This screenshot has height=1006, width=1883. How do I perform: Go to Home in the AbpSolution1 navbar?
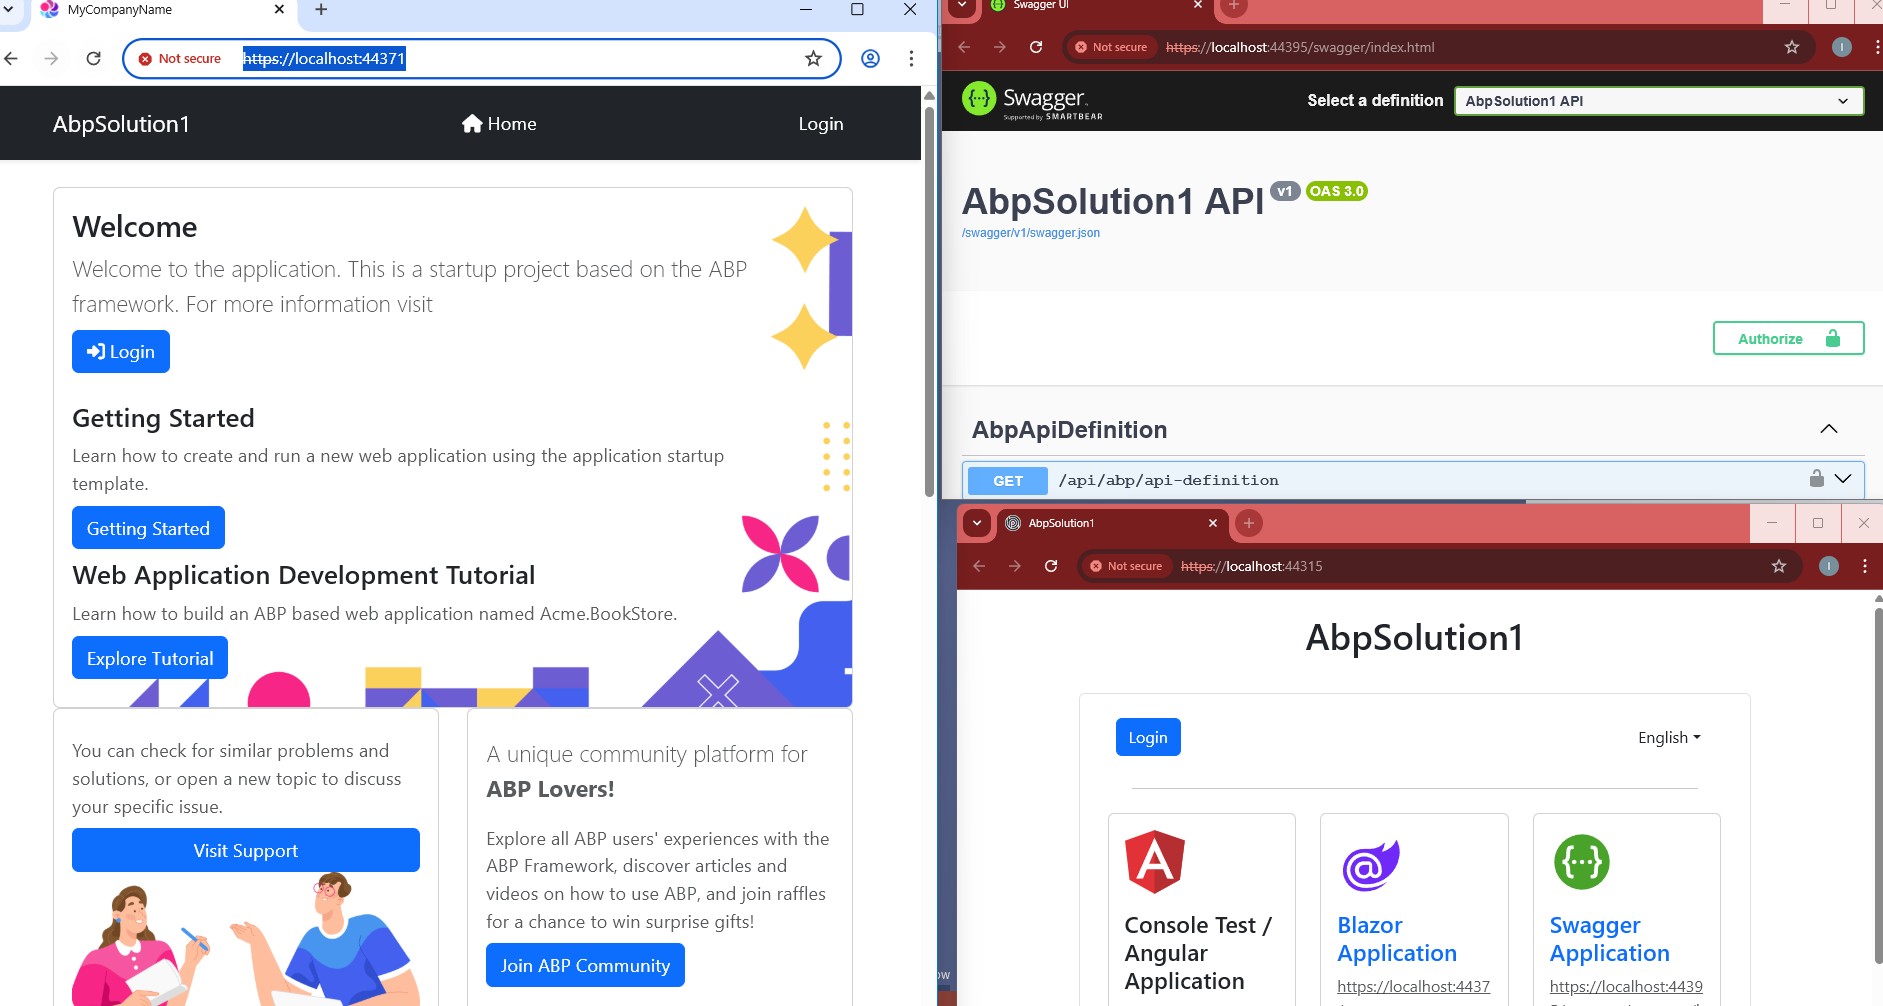pyautogui.click(x=499, y=124)
